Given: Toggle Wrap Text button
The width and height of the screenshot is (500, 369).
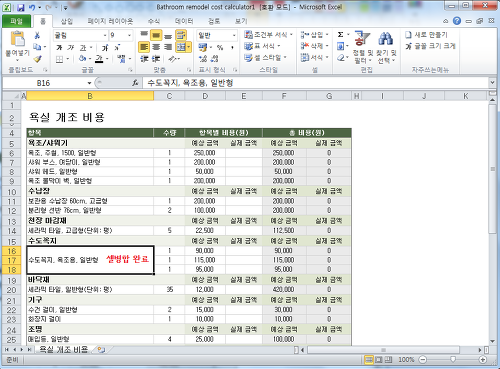Looking at the screenshot, I should point(181,35).
